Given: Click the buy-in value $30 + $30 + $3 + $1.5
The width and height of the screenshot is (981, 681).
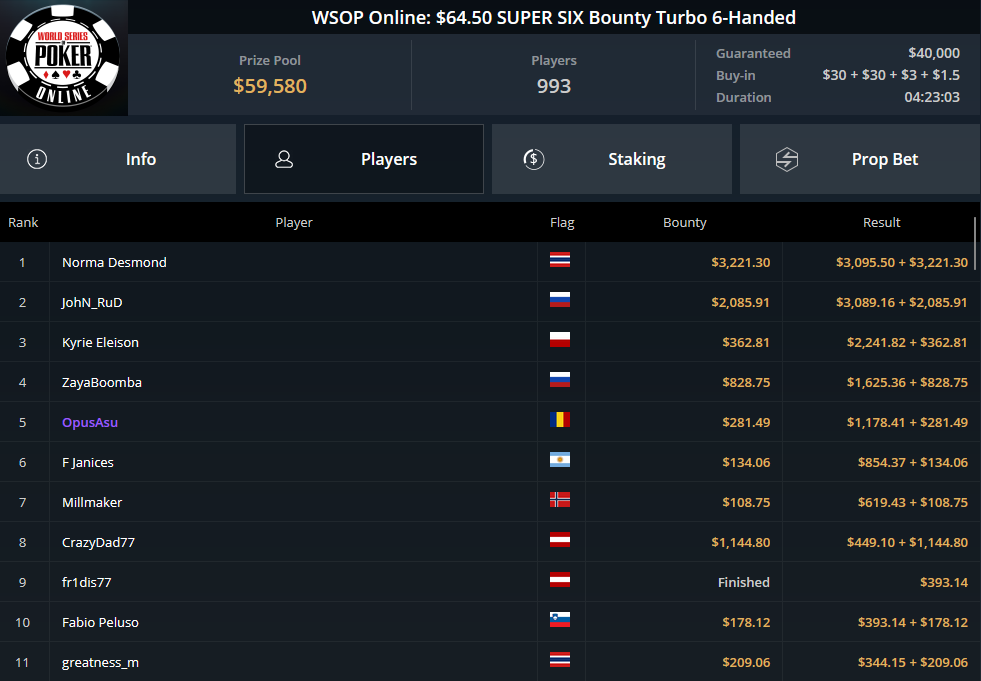Looking at the screenshot, I should (891, 75).
